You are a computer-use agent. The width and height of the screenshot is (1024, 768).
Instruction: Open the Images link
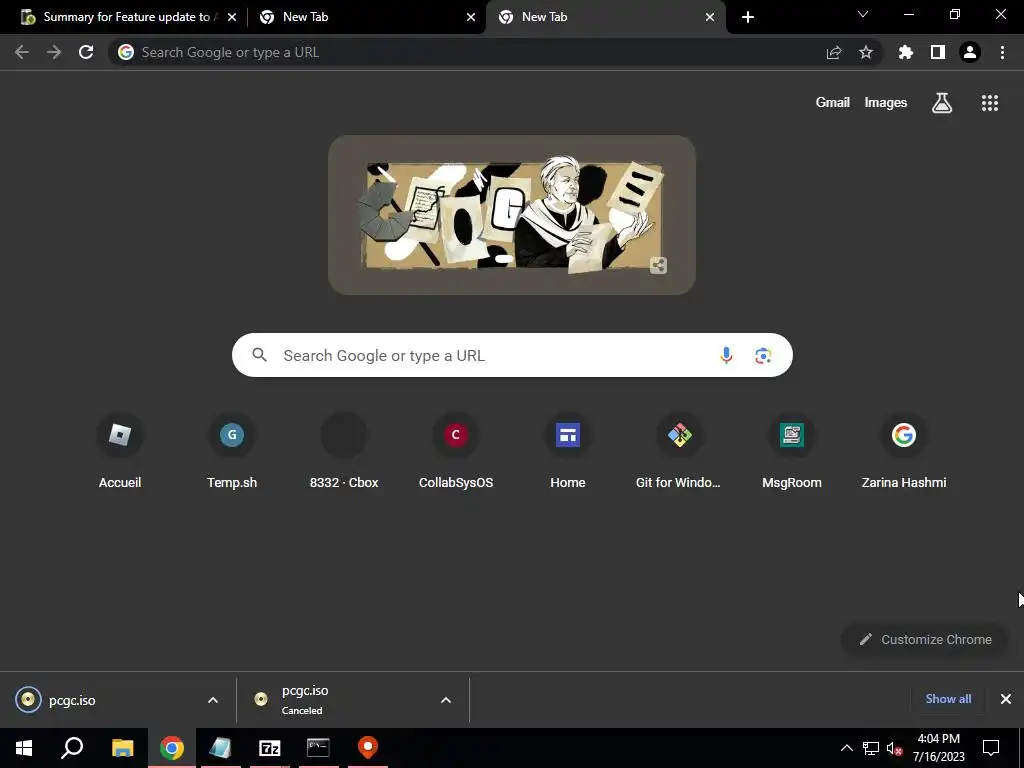tap(886, 103)
